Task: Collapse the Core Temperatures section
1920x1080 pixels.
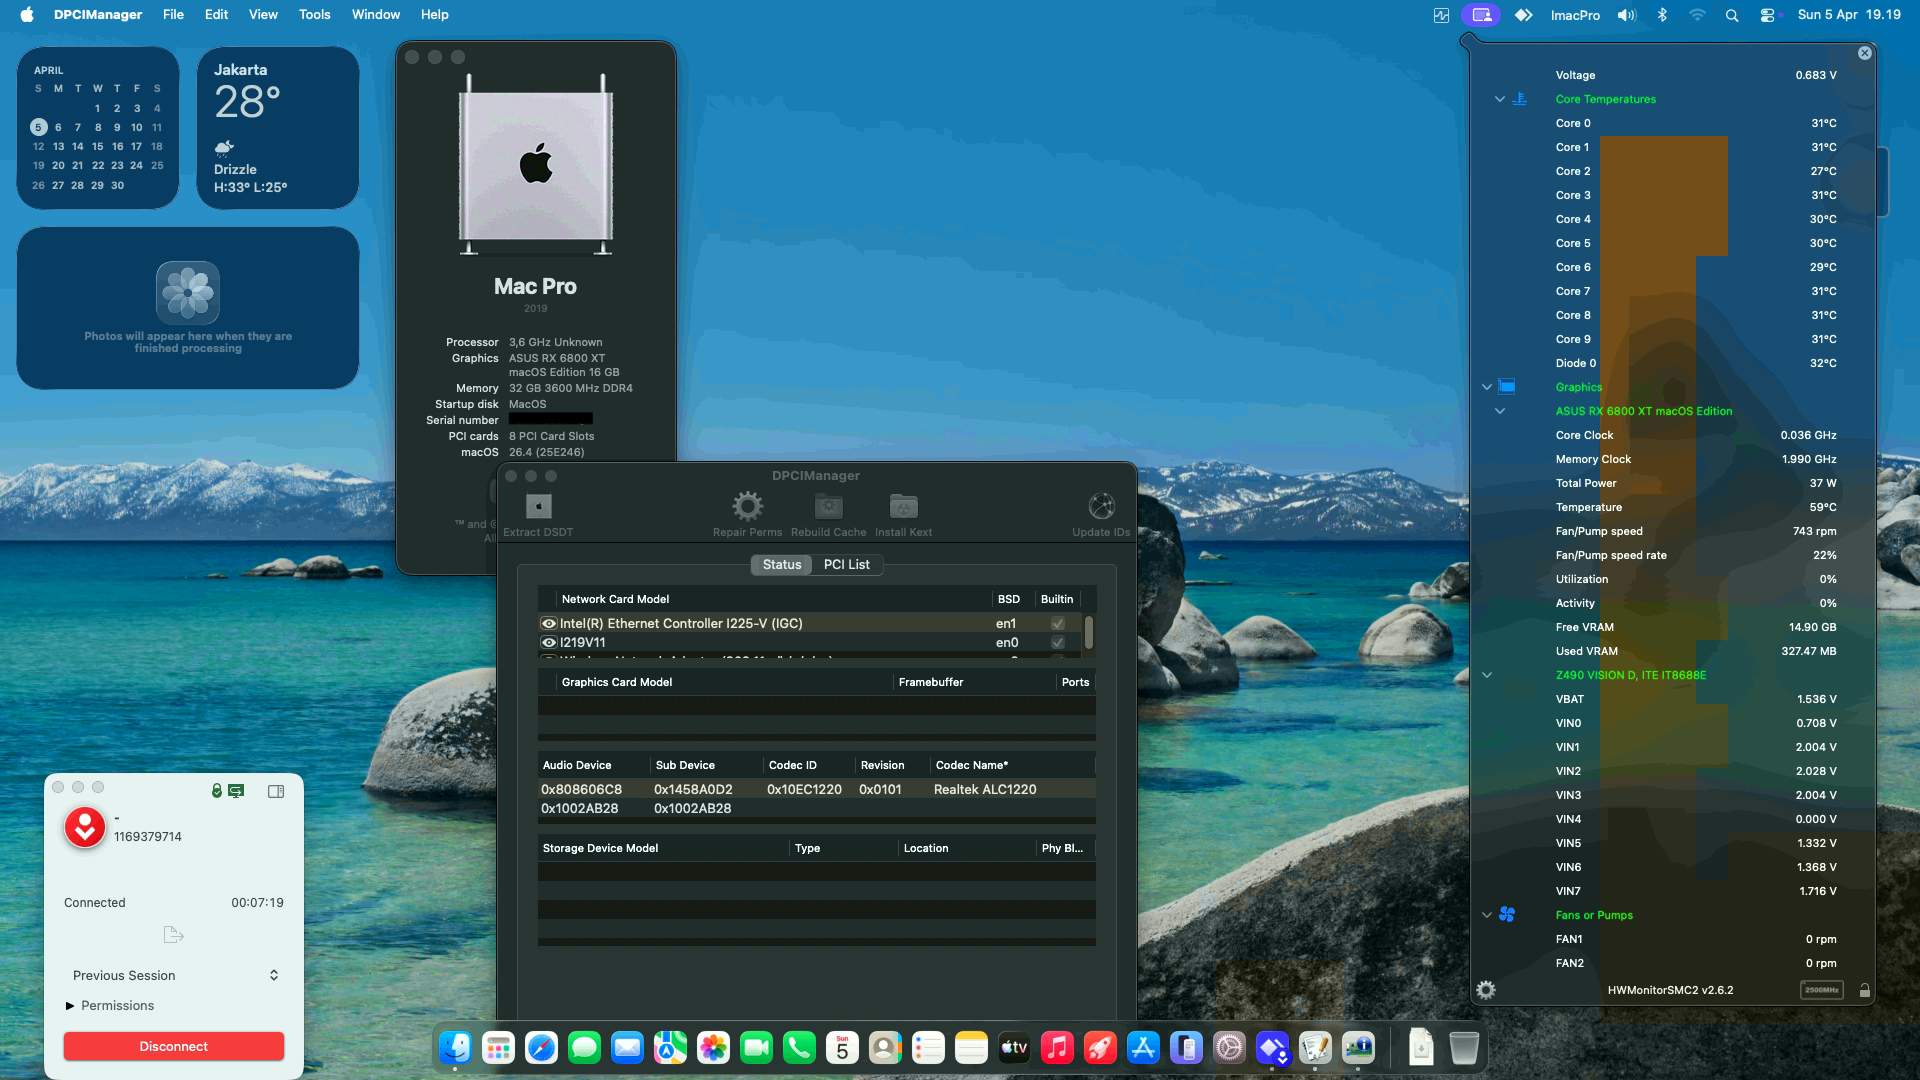Action: (x=1499, y=99)
